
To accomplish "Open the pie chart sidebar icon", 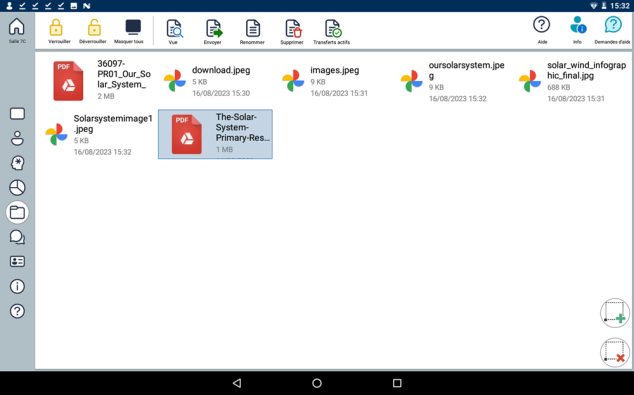I will (x=17, y=188).
